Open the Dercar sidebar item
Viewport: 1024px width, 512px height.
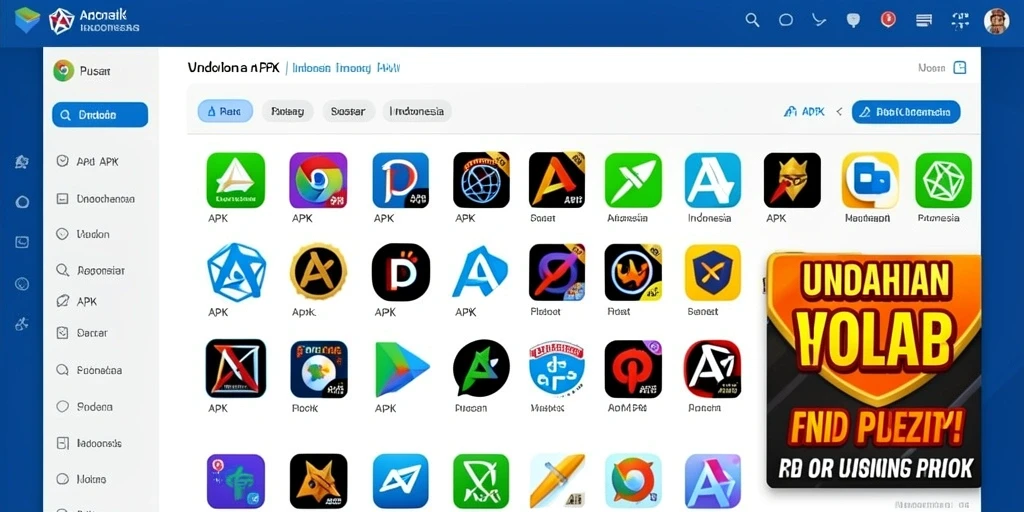click(x=82, y=333)
